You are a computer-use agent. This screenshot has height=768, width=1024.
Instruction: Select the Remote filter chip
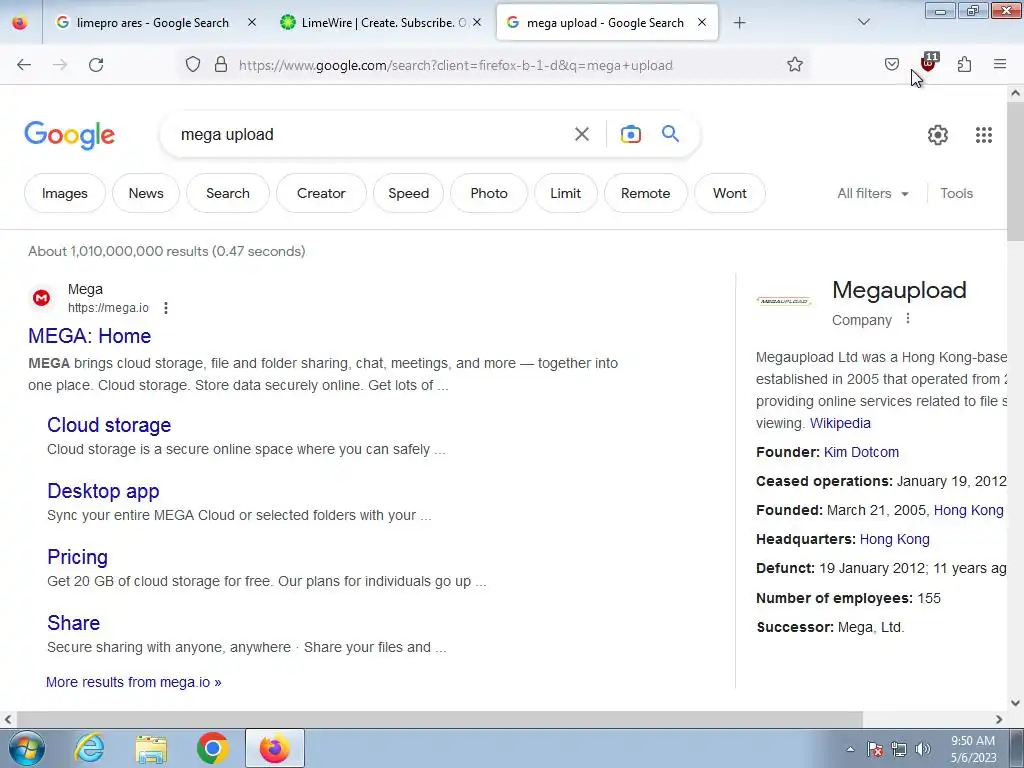[646, 193]
